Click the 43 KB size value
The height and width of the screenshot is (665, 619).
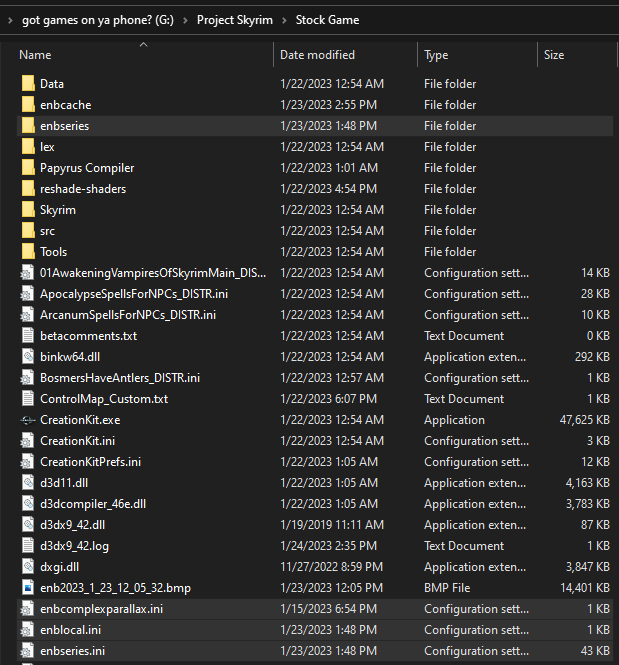click(x=595, y=651)
